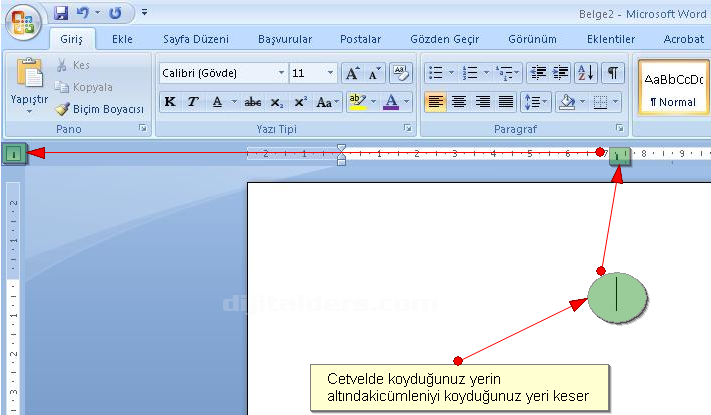The image size is (711, 415).
Task: Apply borders with the border icon
Action: click(x=600, y=102)
